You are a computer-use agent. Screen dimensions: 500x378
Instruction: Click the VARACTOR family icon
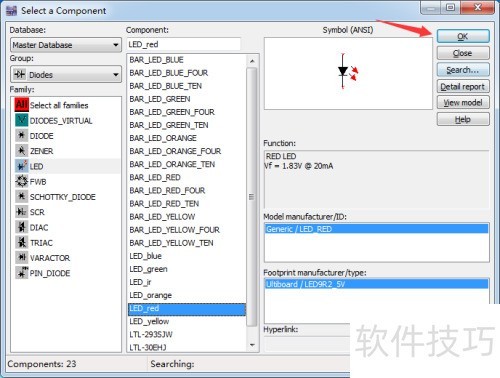point(22,258)
